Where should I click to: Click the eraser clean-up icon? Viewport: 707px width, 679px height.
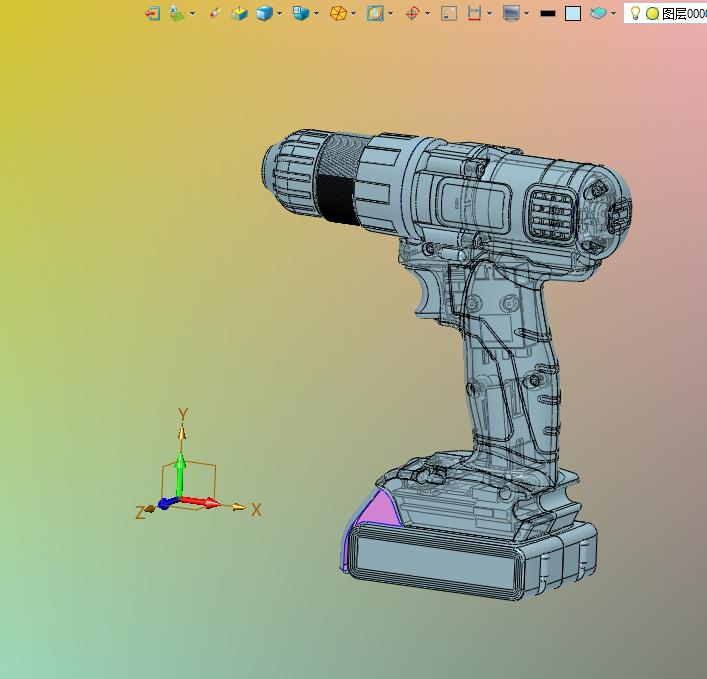(215, 13)
